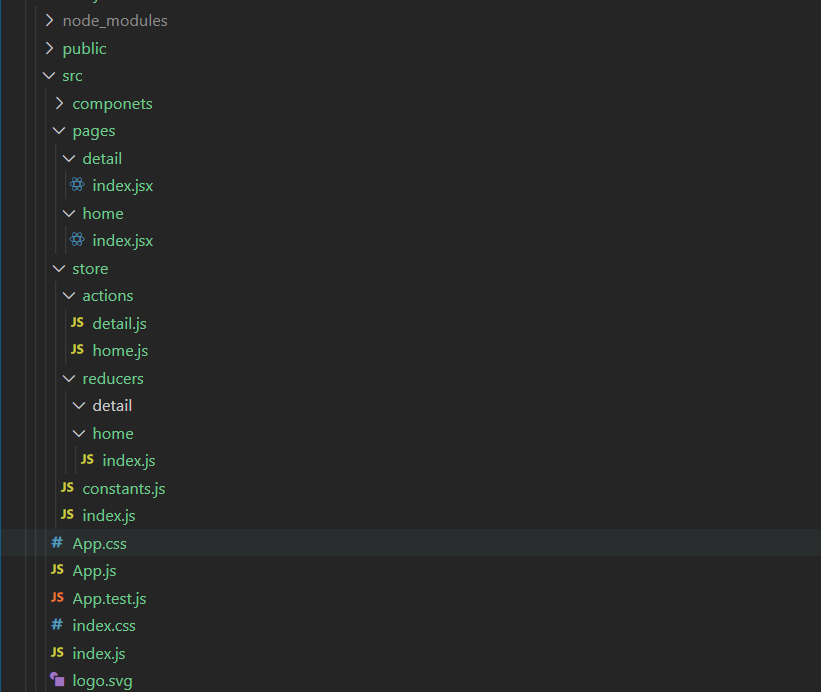Open App.css file

point(99,544)
